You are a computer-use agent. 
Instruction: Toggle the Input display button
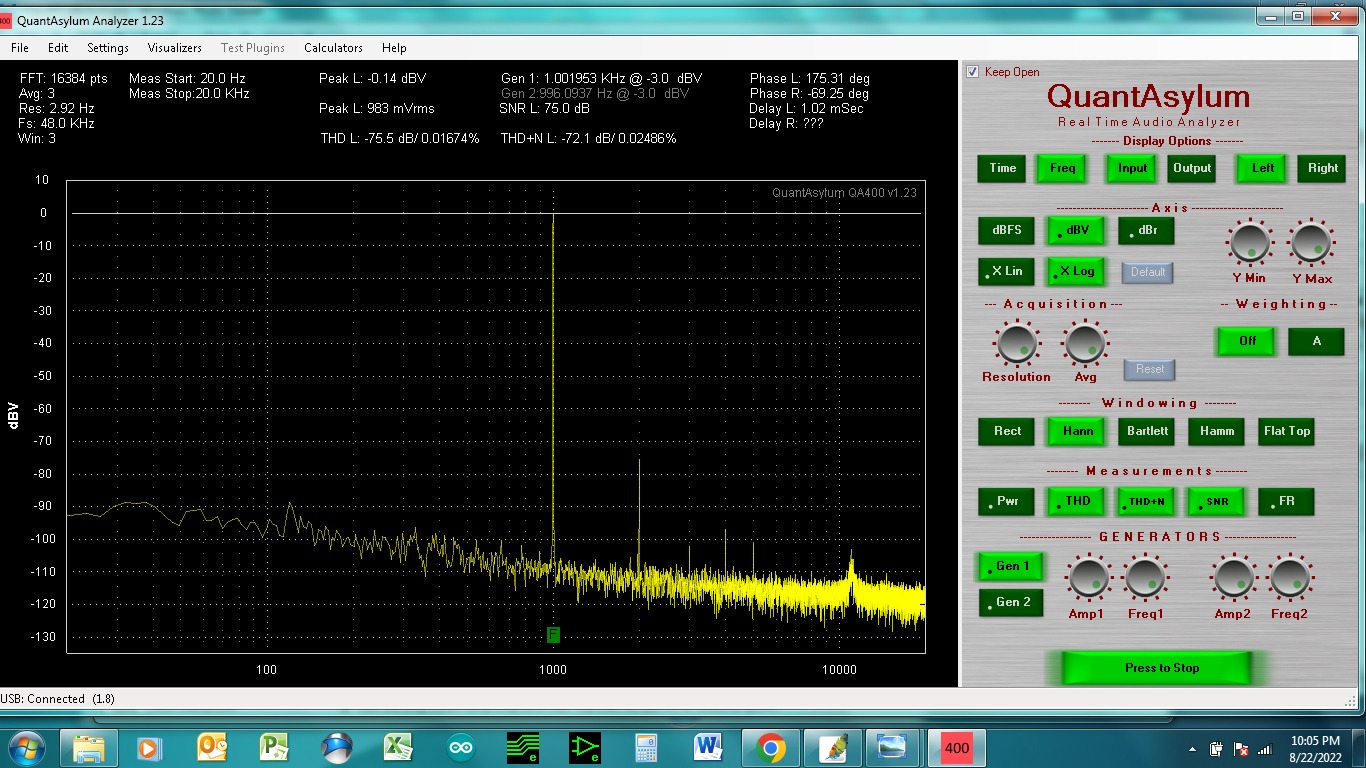[x=1132, y=168]
